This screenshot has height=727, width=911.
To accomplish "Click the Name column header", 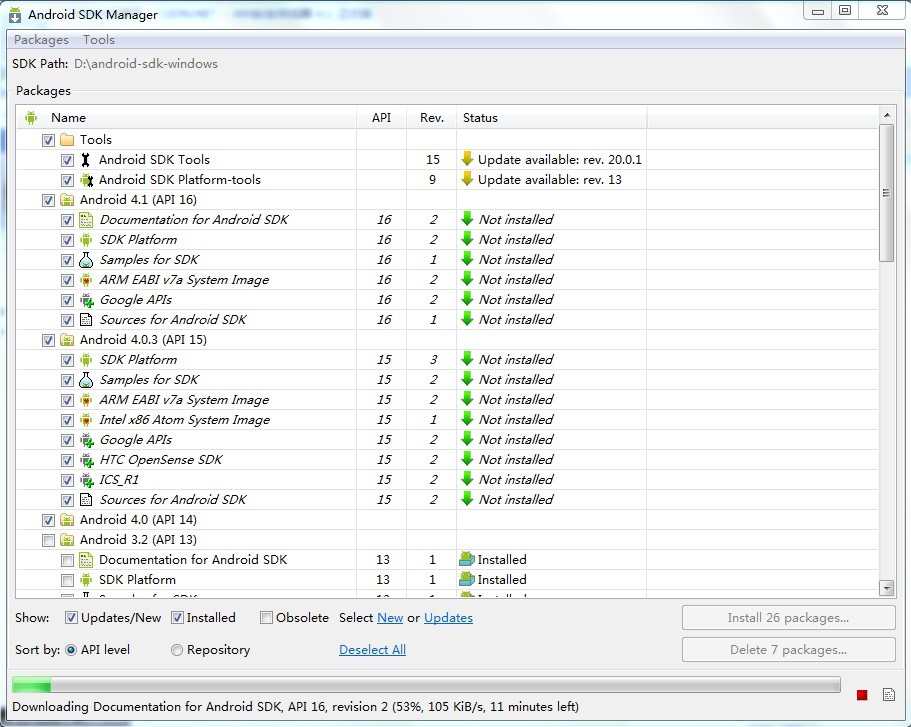I will 186,117.
